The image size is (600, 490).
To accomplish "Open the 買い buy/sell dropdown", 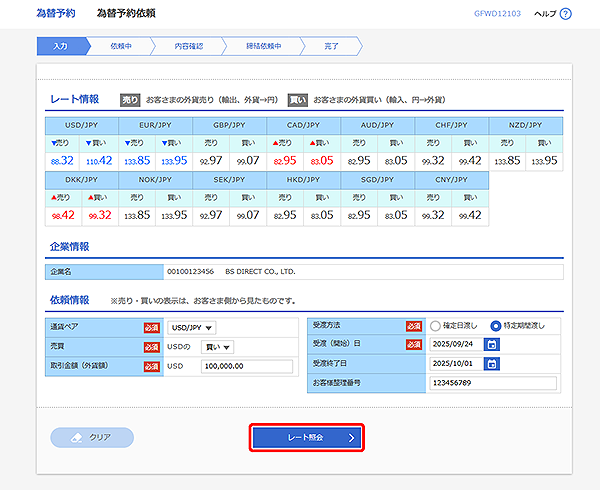I will pos(217,347).
